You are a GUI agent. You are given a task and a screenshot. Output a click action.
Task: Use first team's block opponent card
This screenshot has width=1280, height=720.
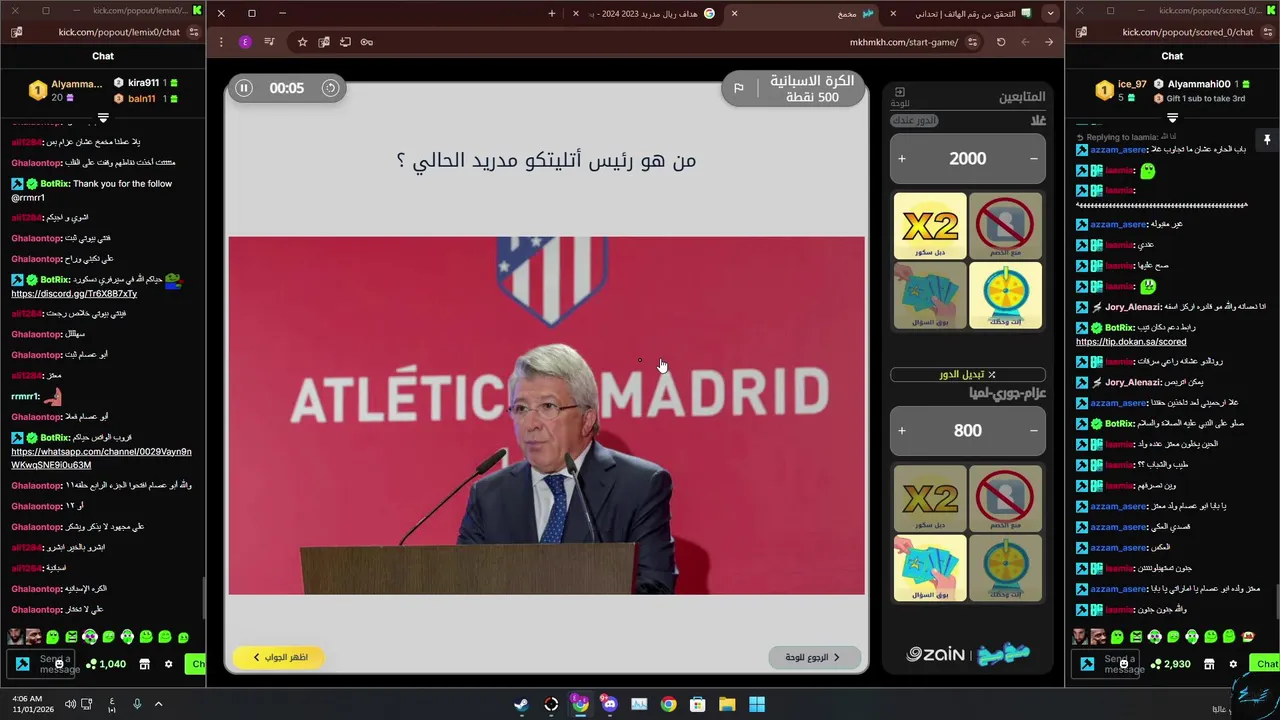point(1005,226)
